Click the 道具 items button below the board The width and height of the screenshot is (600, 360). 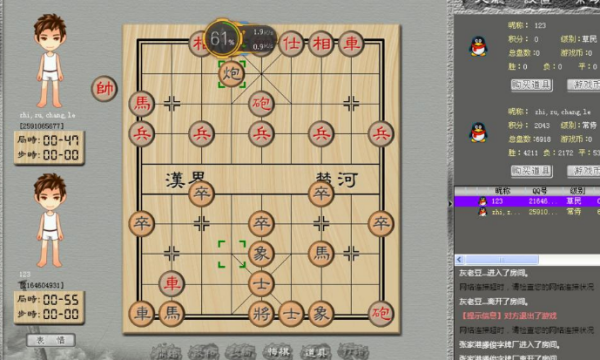click(x=315, y=351)
